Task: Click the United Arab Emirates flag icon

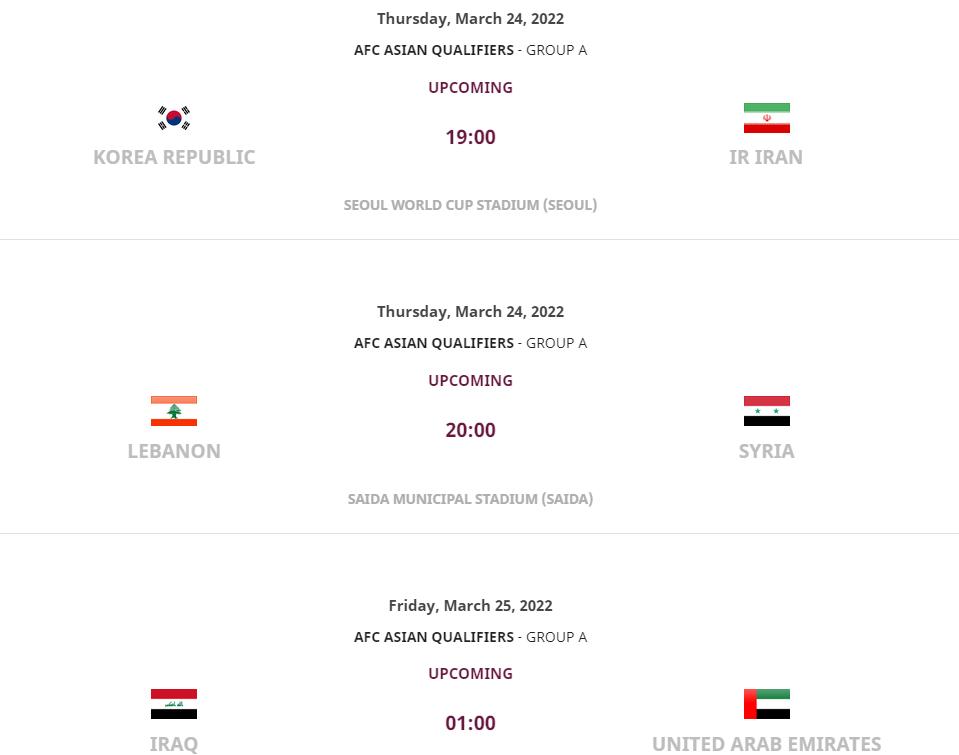Action: tap(766, 704)
